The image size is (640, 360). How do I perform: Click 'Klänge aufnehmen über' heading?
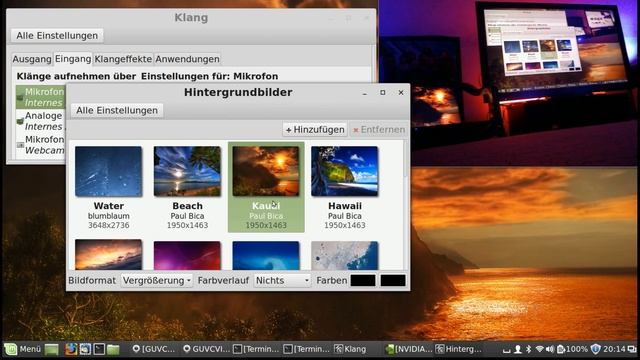(x=76, y=76)
